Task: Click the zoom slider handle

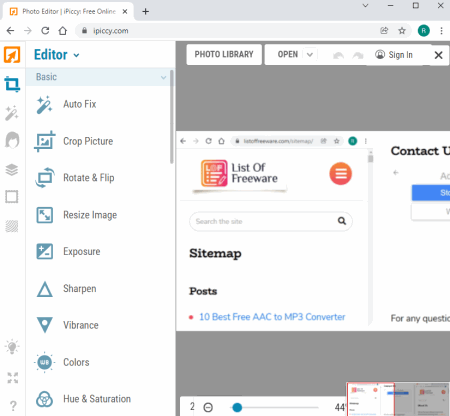Action: point(237,407)
